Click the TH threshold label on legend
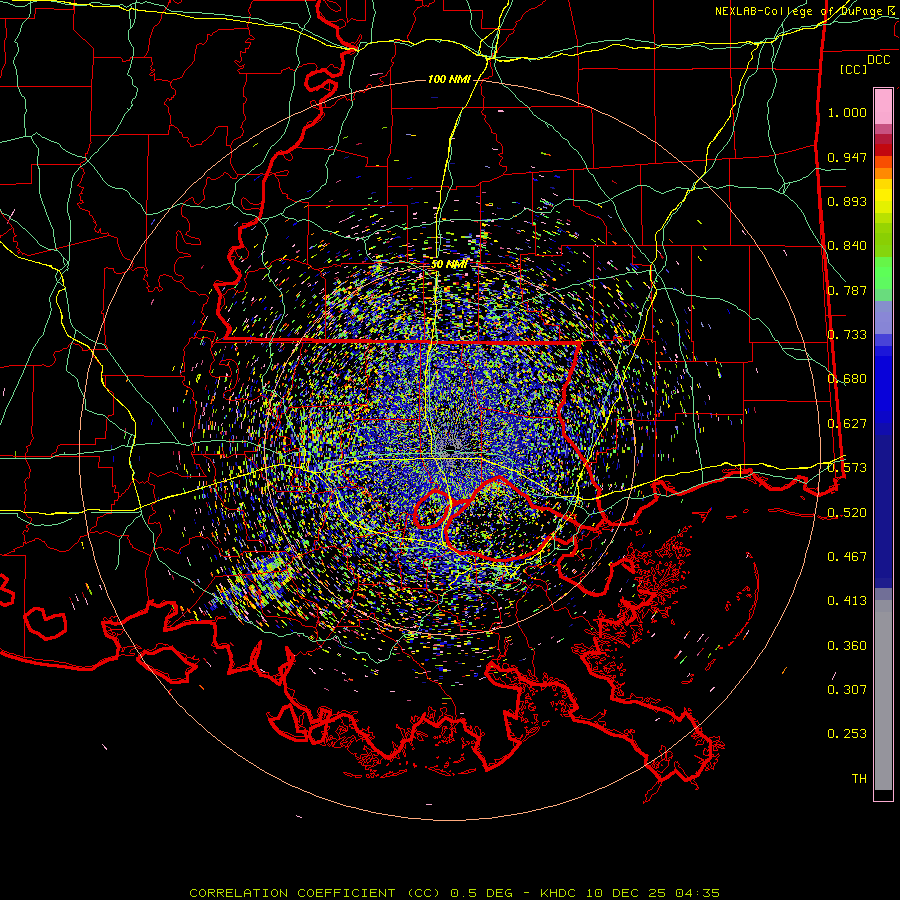 tap(859, 779)
